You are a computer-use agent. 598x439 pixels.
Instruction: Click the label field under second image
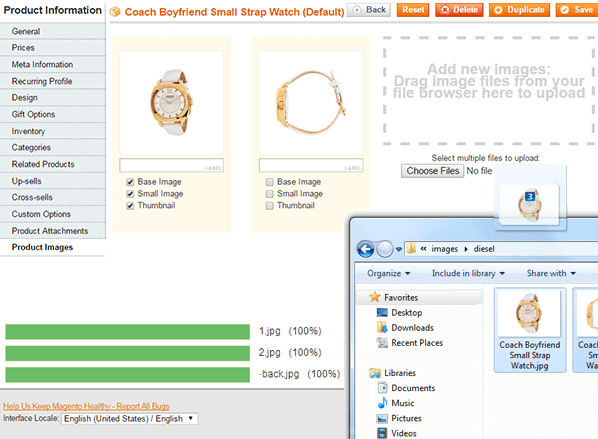(x=311, y=166)
